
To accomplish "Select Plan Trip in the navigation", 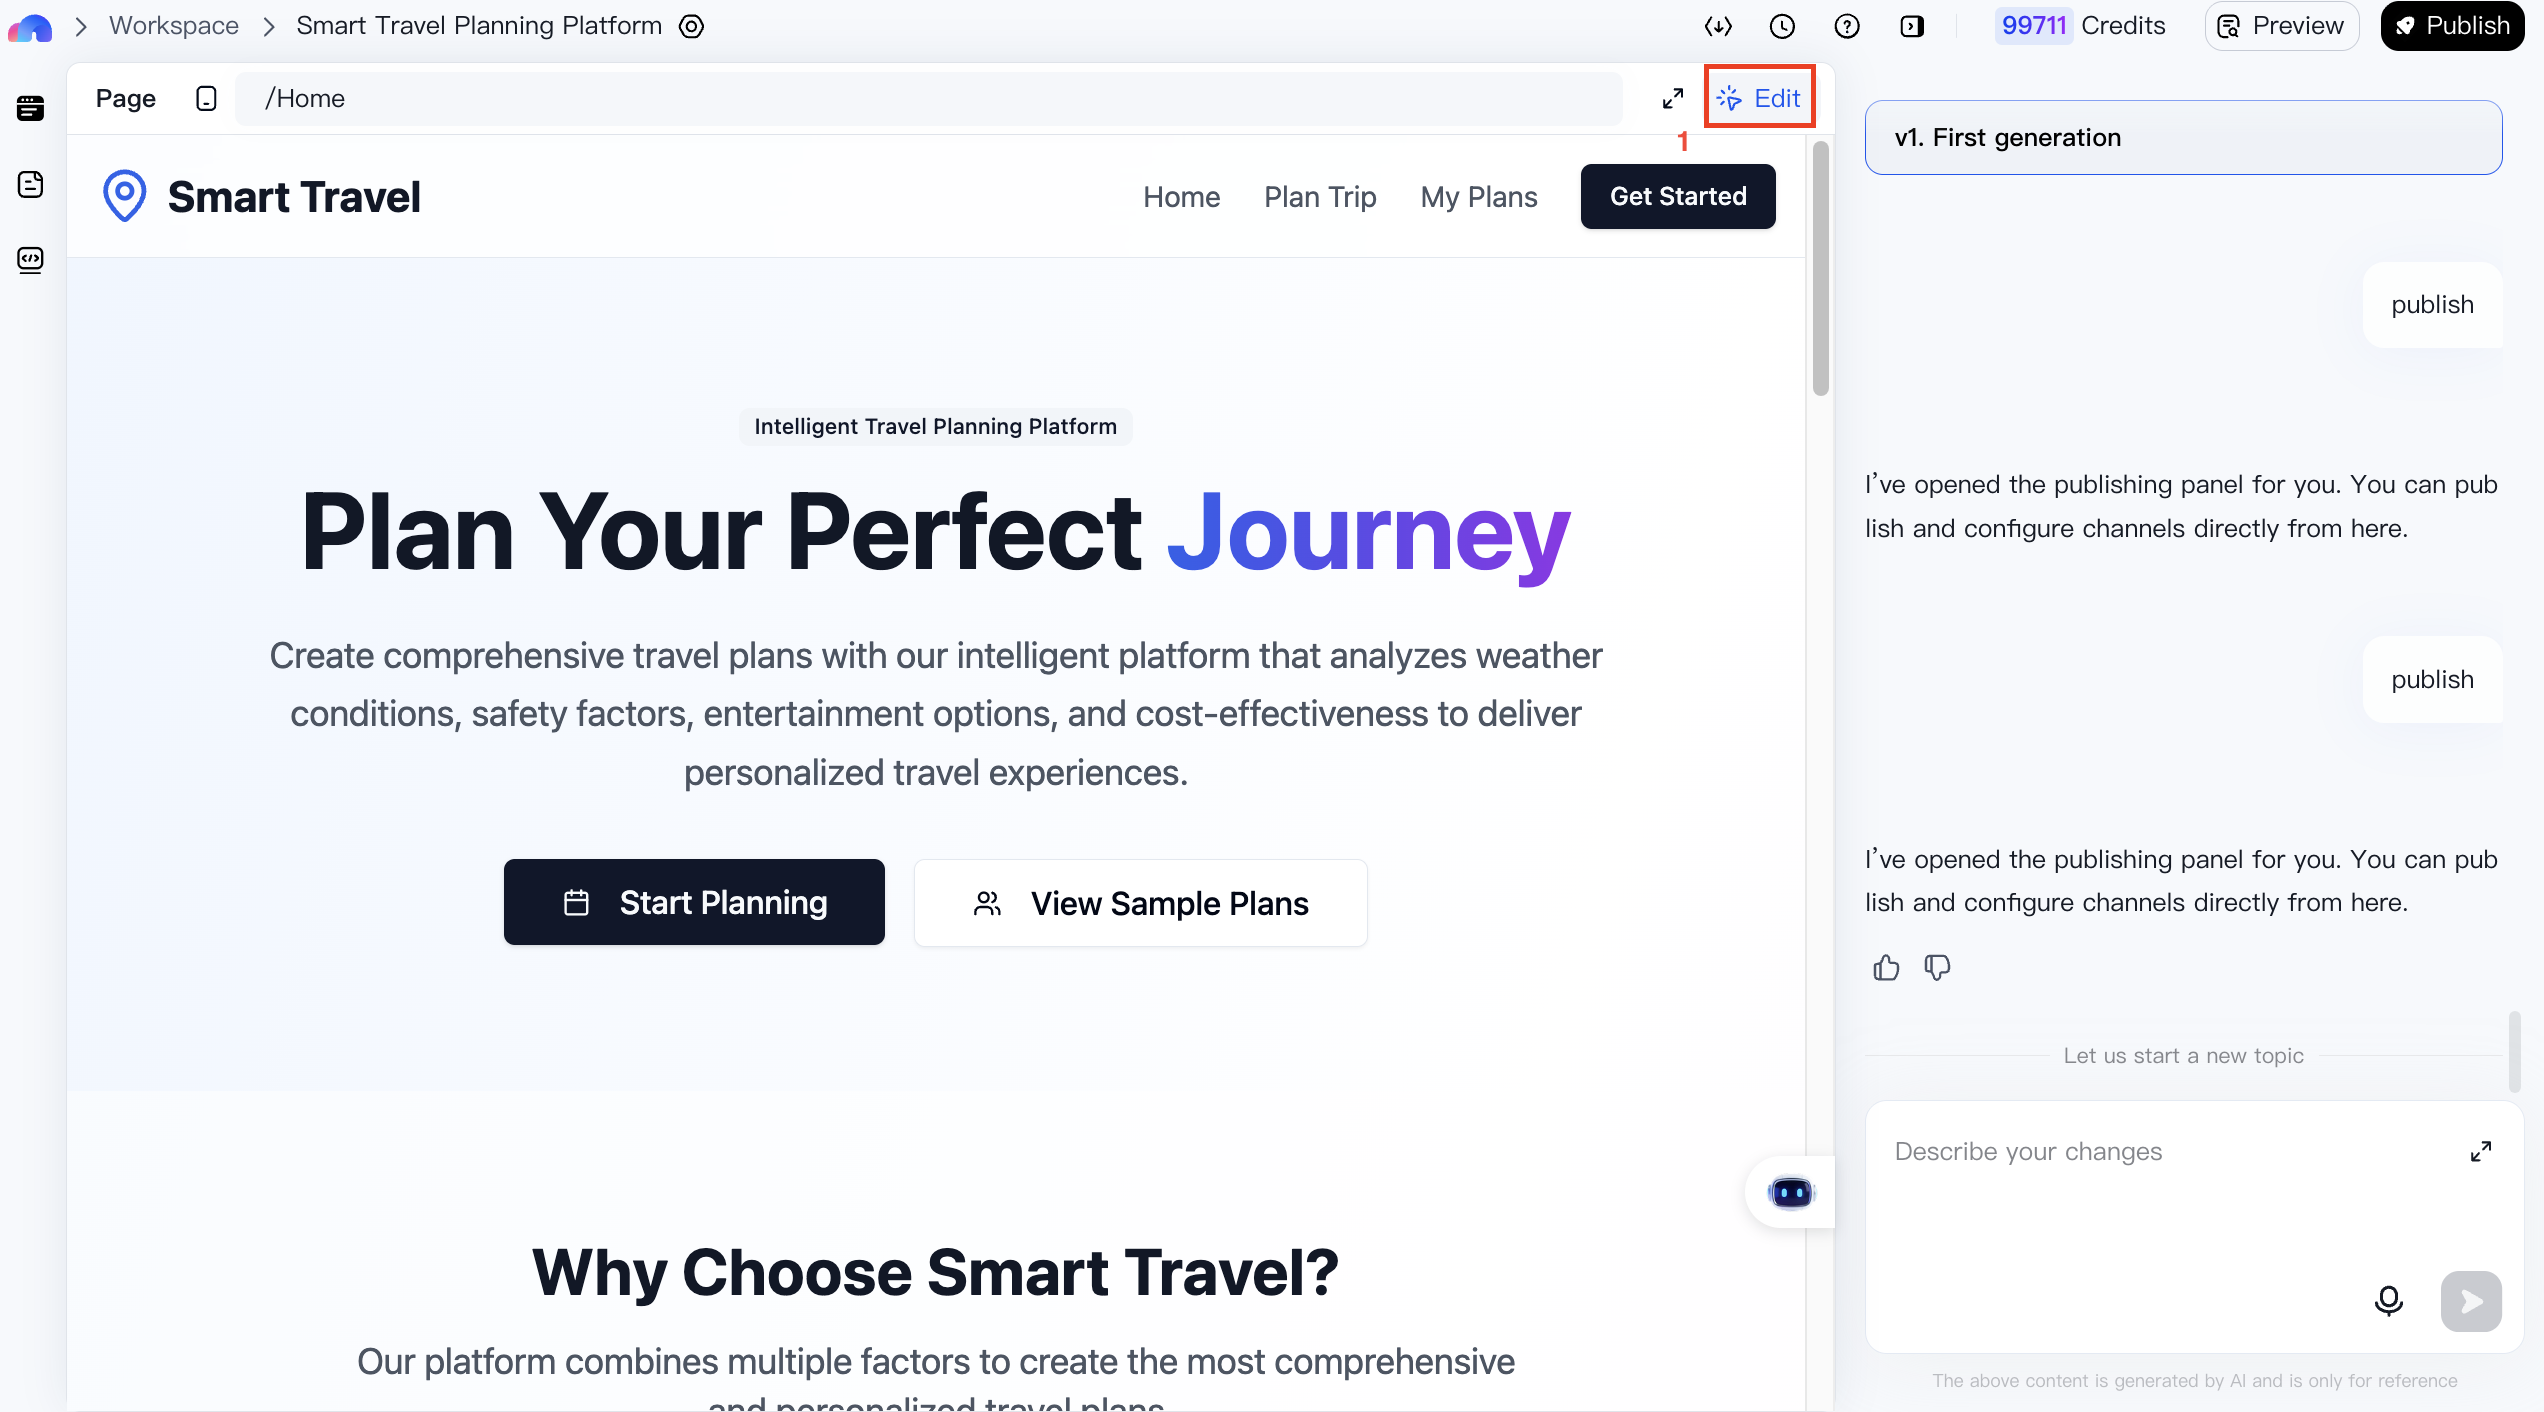I will (1319, 196).
